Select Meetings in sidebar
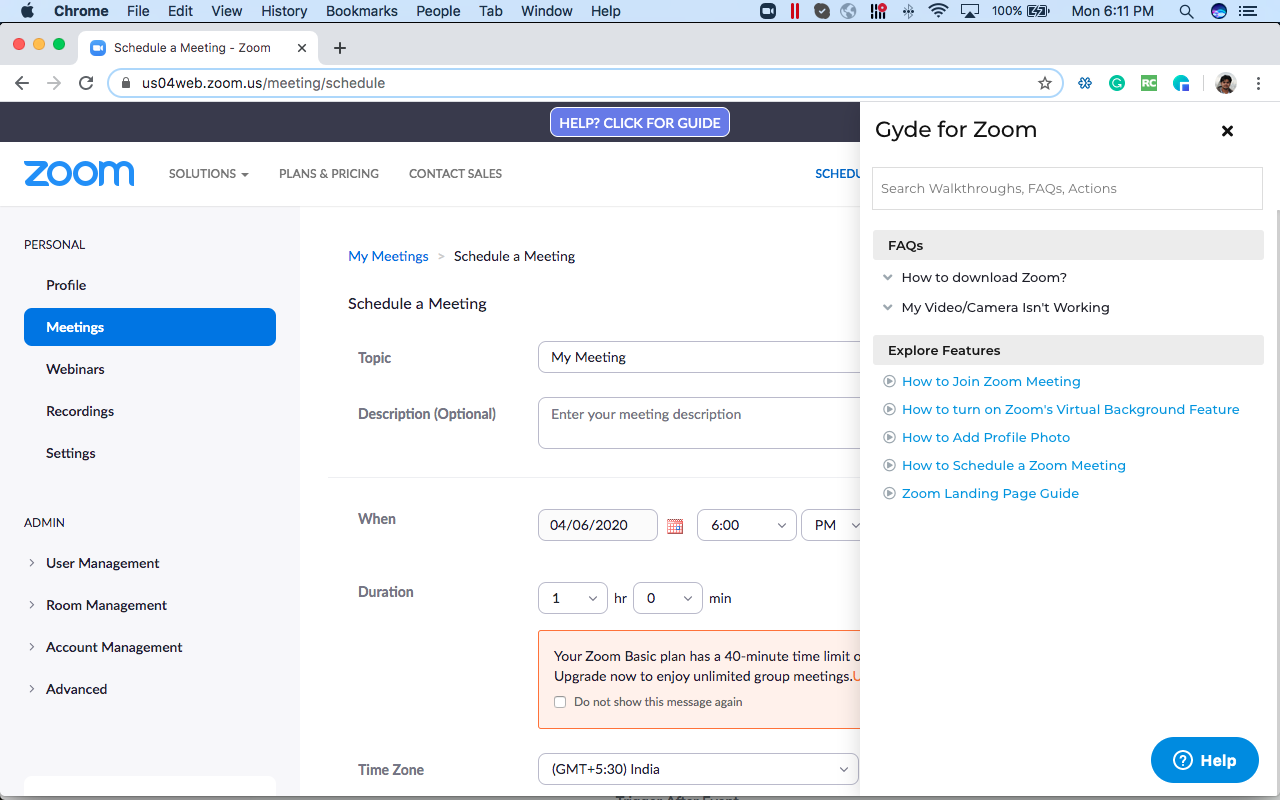Image resolution: width=1280 pixels, height=800 pixels. [150, 327]
